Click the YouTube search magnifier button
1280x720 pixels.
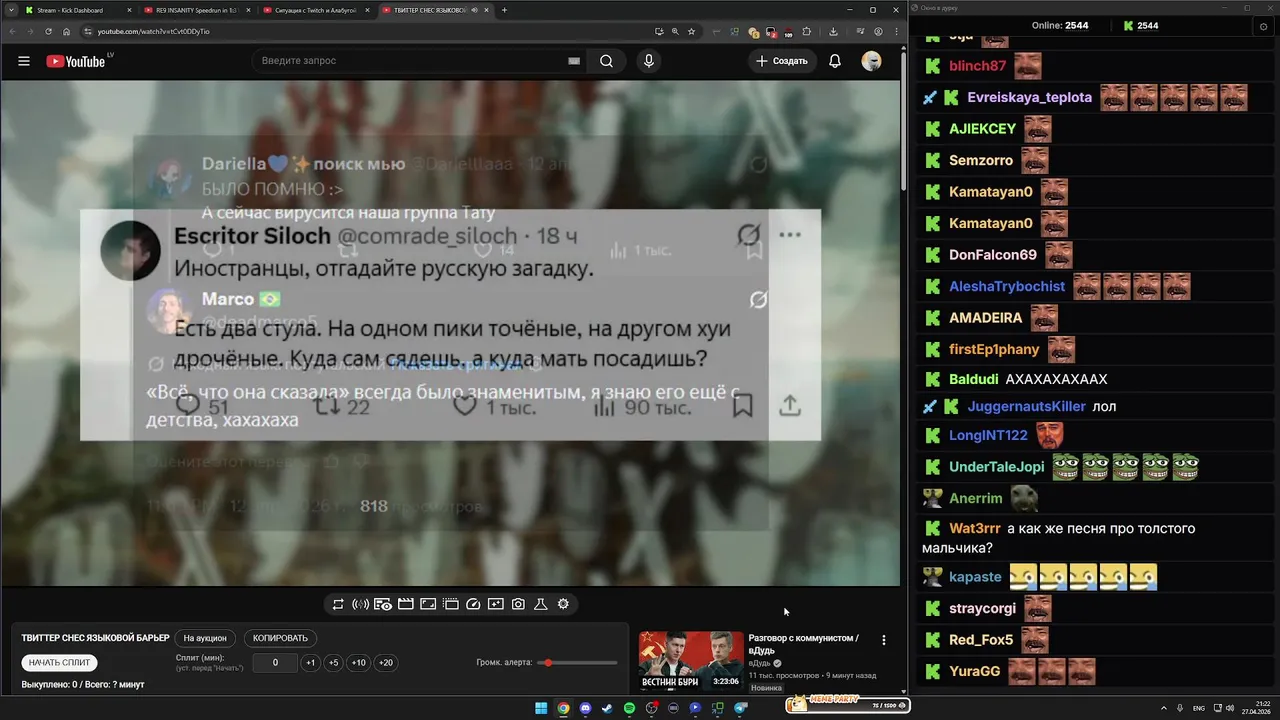[x=606, y=61]
